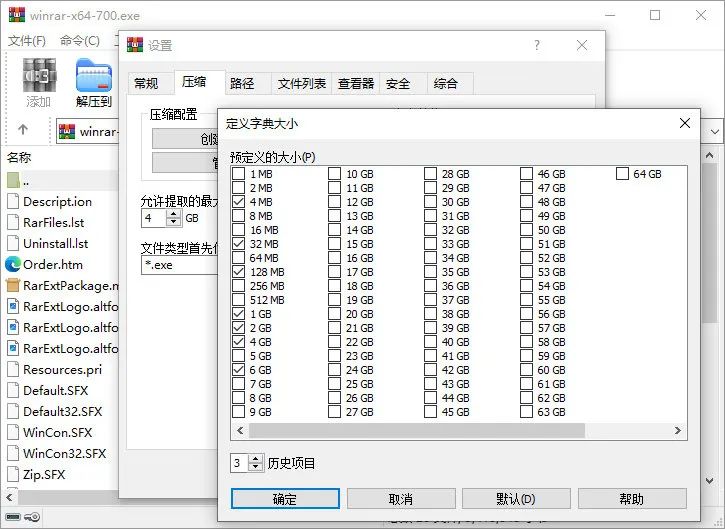Uncheck the 128 MB checkbox

pyautogui.click(x=239, y=272)
